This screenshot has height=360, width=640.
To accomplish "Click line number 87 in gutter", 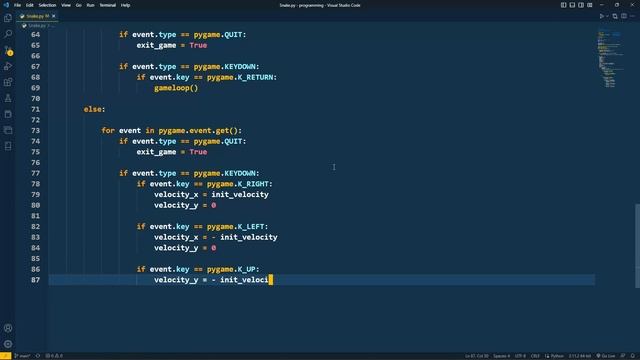I will pyautogui.click(x=36, y=280).
